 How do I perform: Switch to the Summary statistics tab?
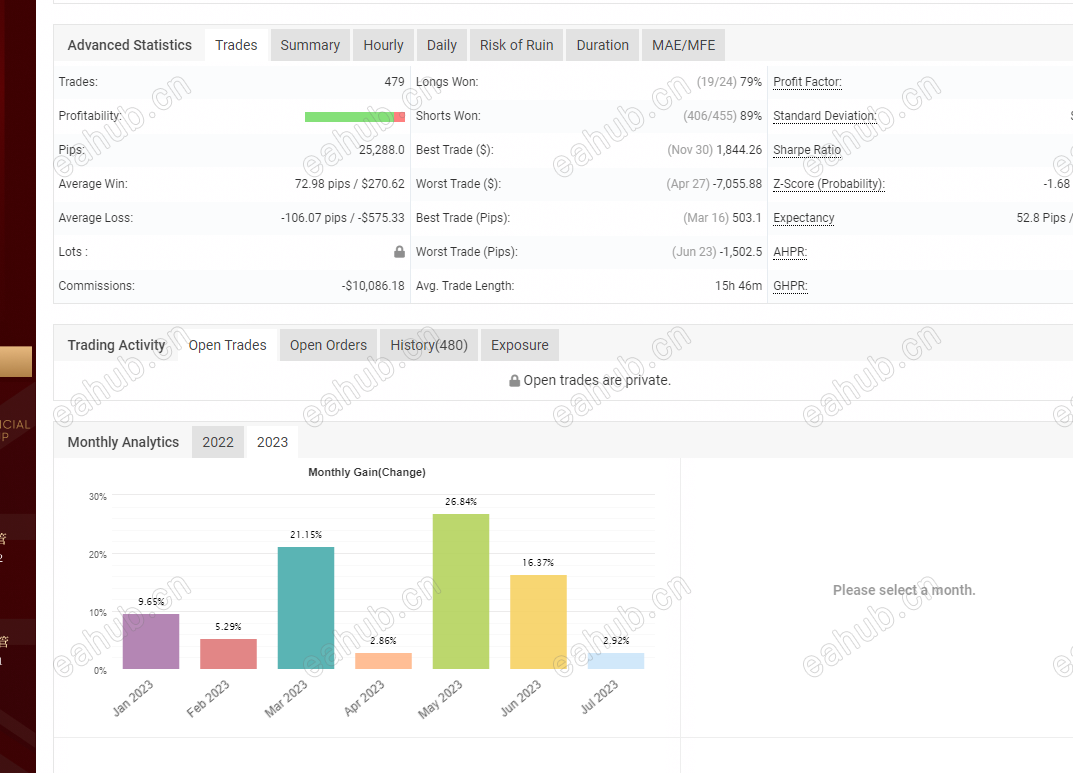click(310, 45)
